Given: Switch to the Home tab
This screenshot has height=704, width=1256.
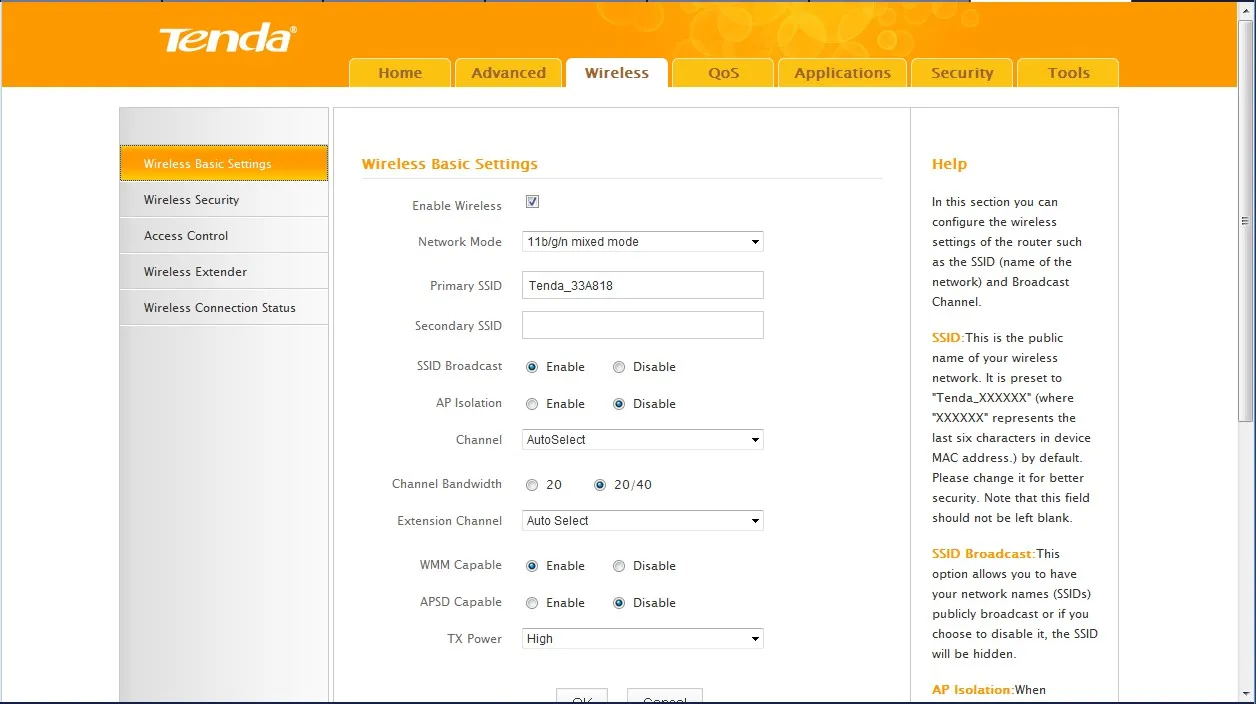Looking at the screenshot, I should tap(400, 73).
